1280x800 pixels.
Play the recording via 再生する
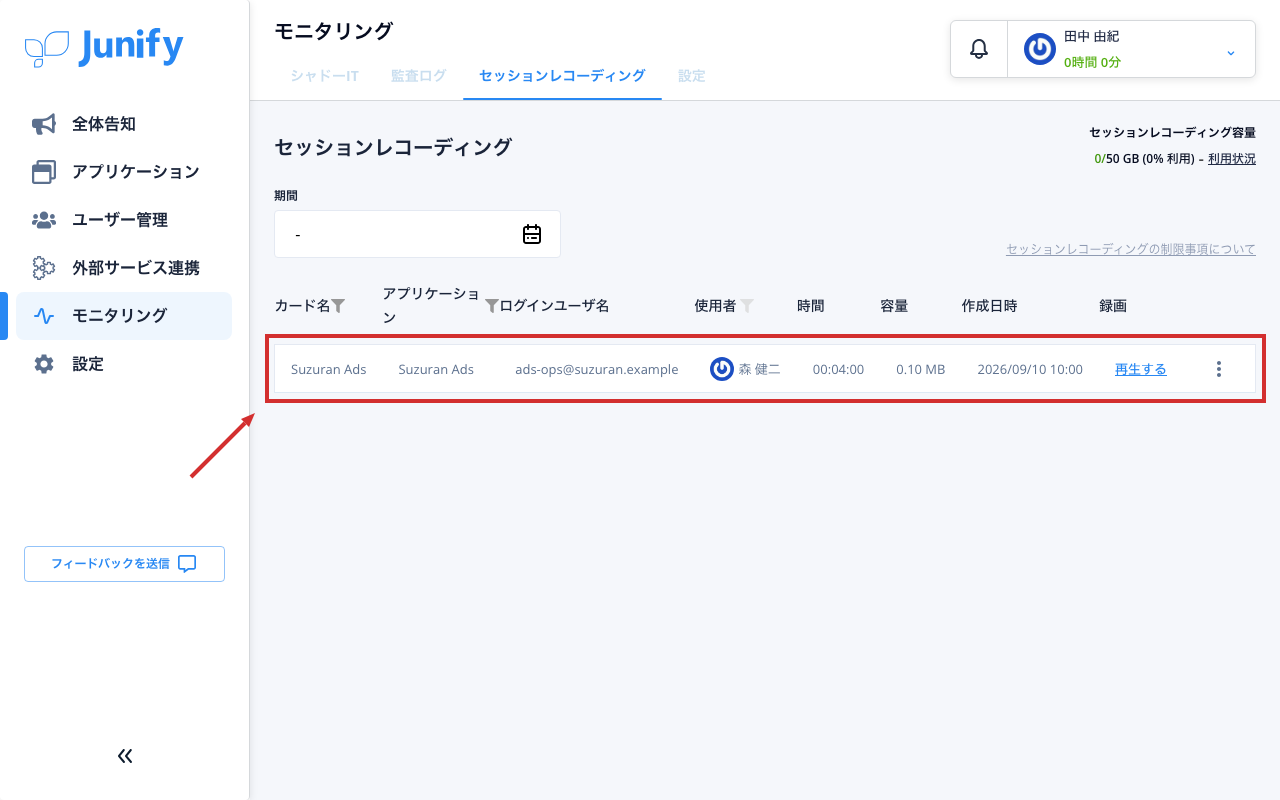1141,369
